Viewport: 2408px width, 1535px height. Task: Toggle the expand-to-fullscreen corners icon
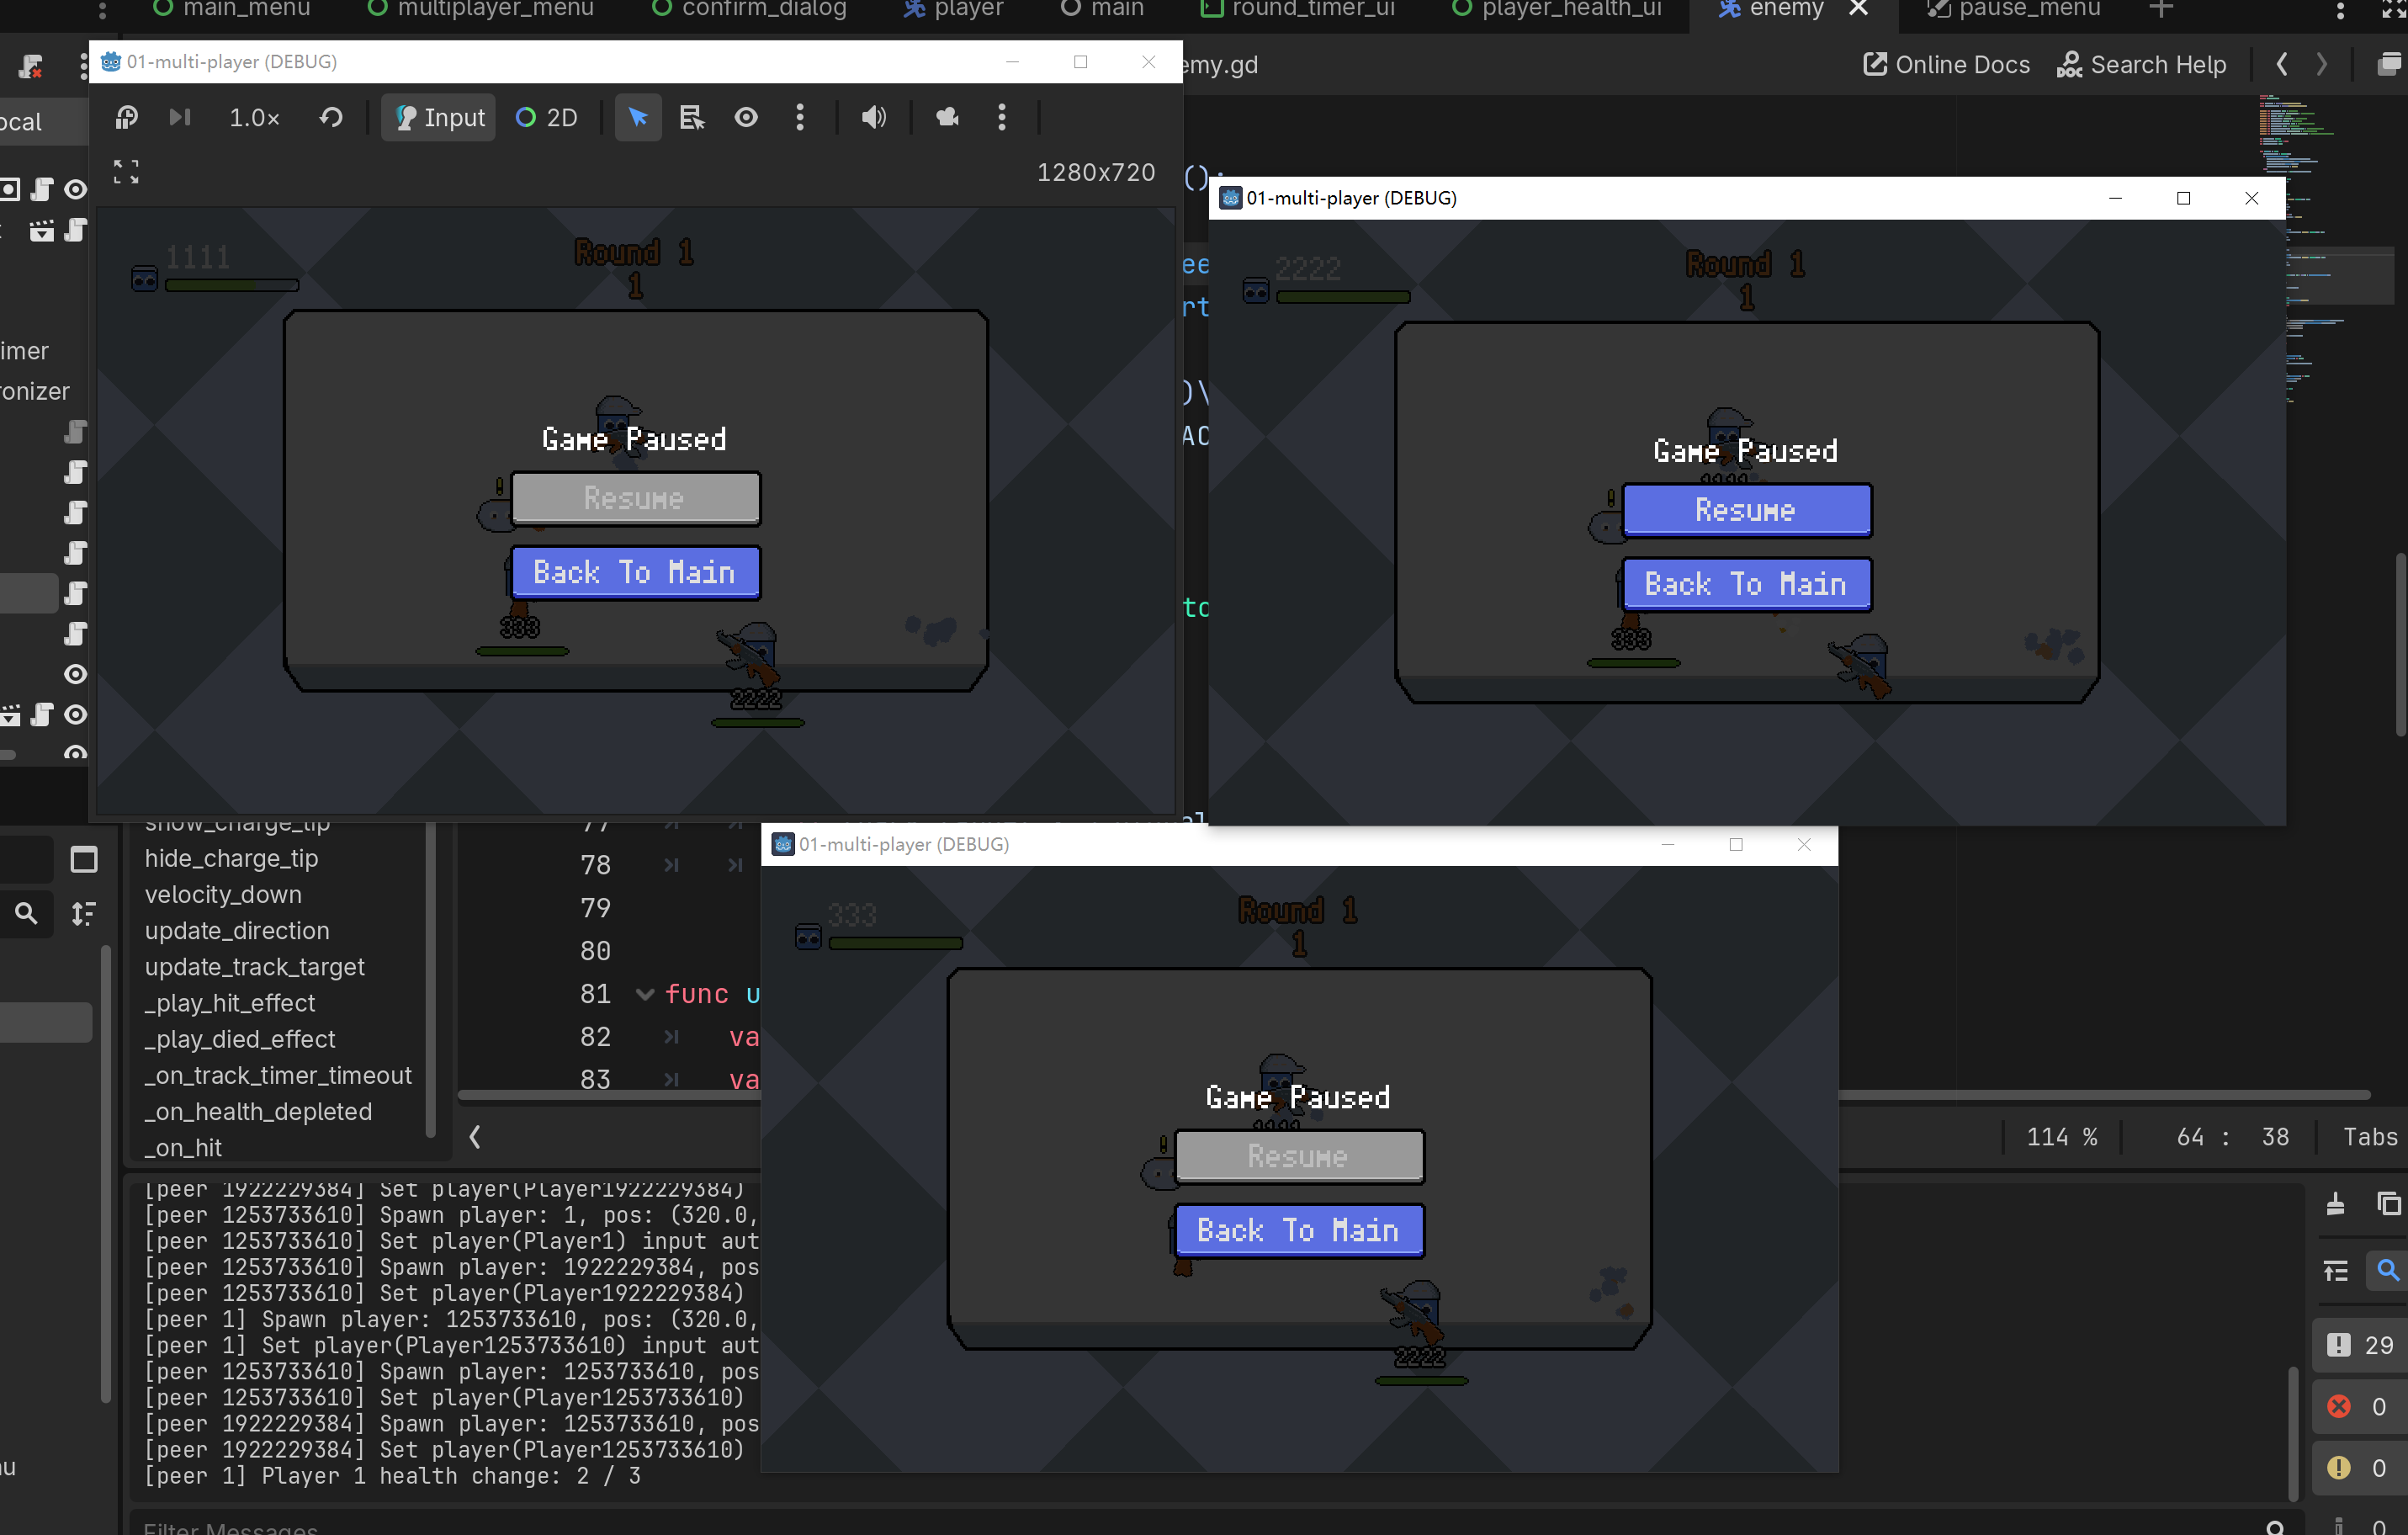(126, 172)
